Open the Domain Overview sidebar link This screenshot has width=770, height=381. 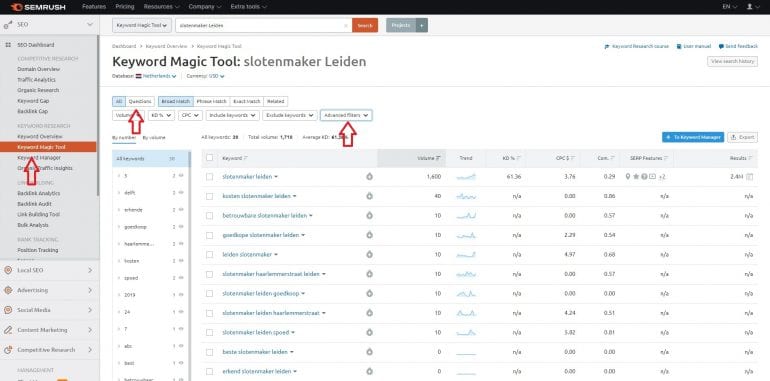coord(38,69)
